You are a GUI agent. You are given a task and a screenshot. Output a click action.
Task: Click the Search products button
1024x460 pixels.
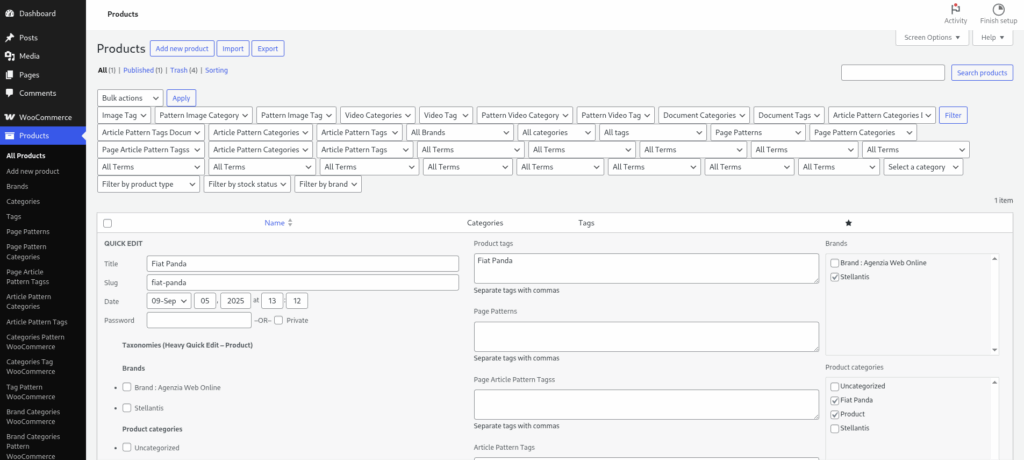(982, 73)
